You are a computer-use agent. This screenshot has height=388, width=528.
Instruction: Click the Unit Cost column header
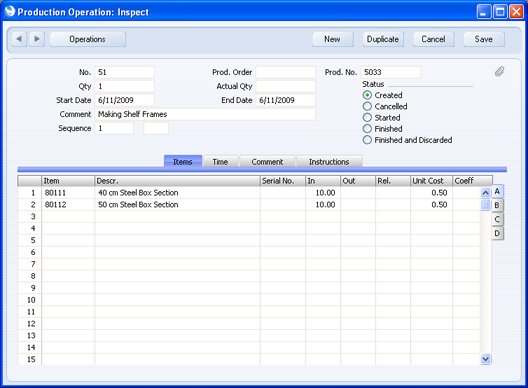pyautogui.click(x=431, y=181)
